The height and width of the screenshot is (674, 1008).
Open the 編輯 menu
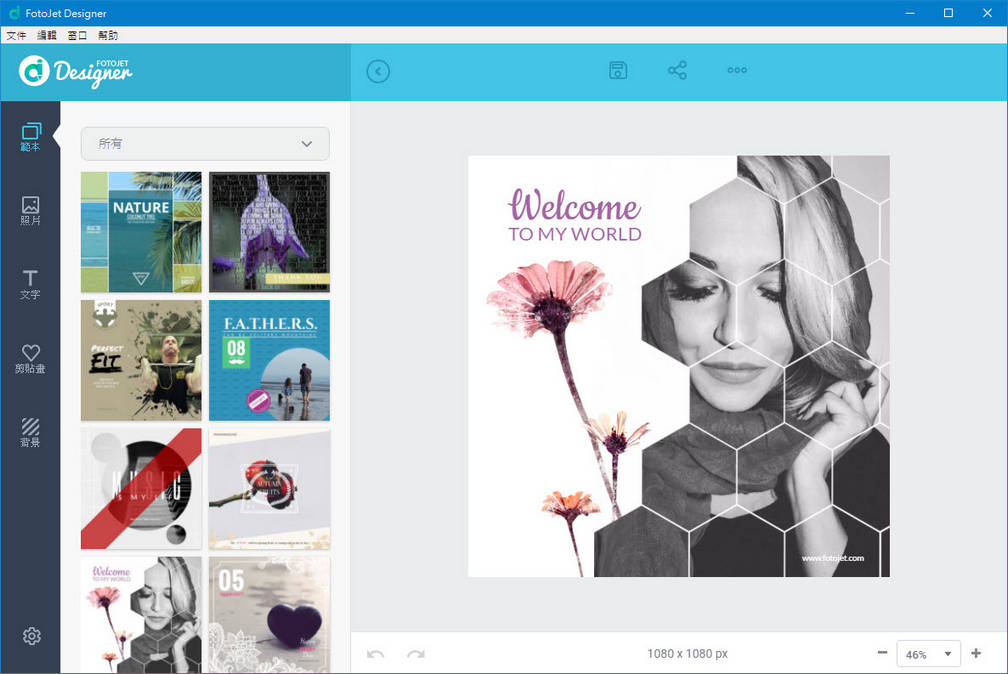[47, 35]
